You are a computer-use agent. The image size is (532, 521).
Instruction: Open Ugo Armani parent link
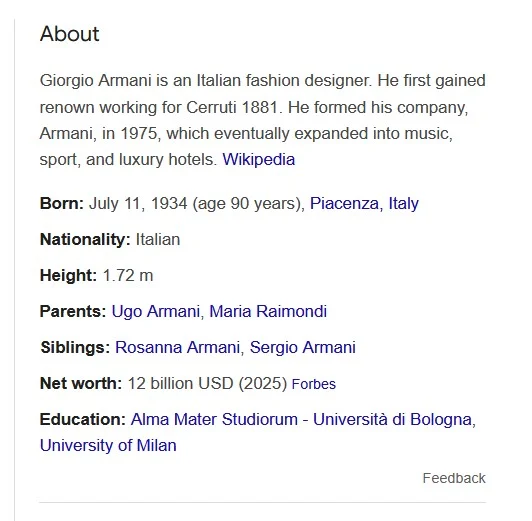pos(156,311)
